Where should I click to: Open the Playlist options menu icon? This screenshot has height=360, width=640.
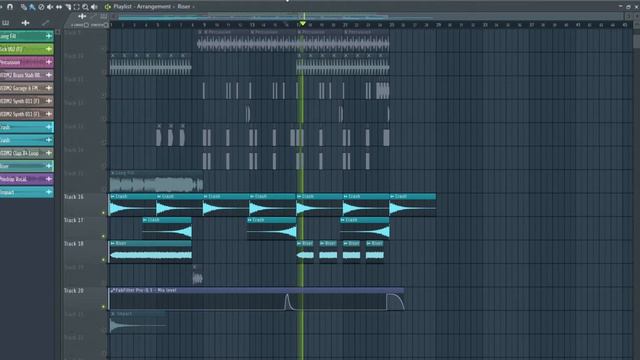108,7
